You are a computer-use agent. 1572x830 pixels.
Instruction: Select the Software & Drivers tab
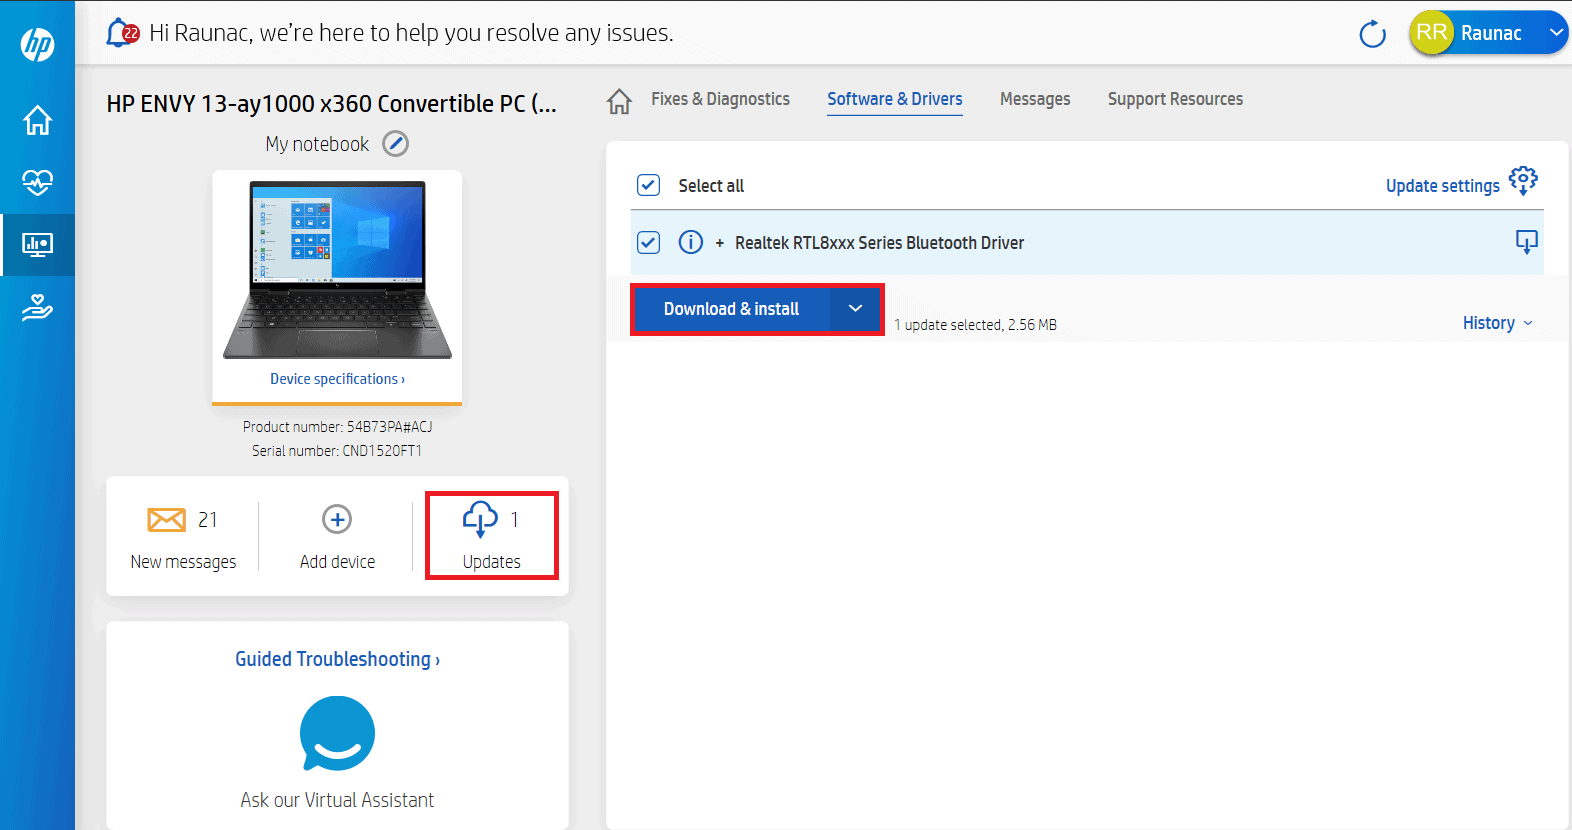tap(895, 99)
